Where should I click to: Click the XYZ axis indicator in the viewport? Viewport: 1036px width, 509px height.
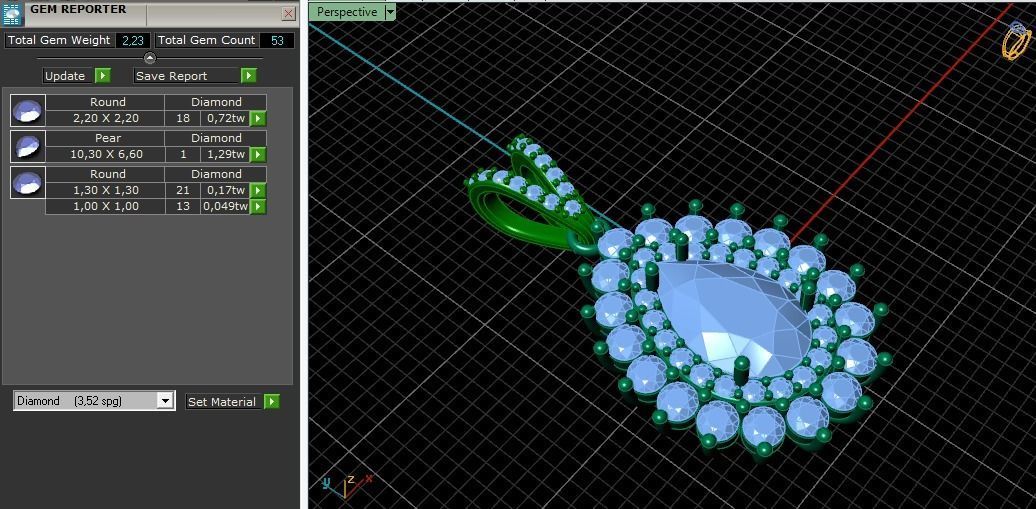point(347,486)
